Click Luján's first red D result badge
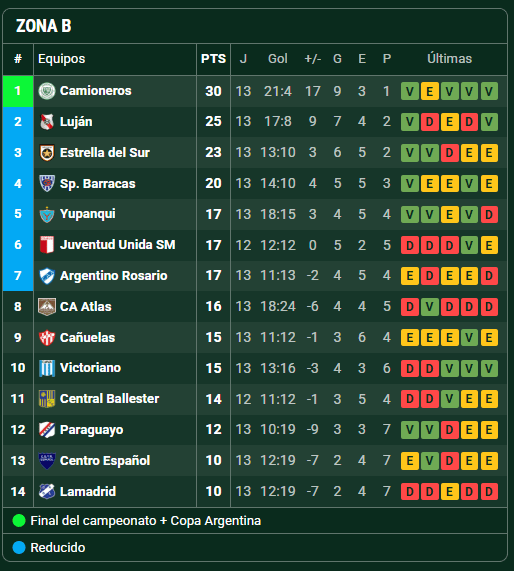Viewport: 514px width, 571px height. (x=429, y=122)
